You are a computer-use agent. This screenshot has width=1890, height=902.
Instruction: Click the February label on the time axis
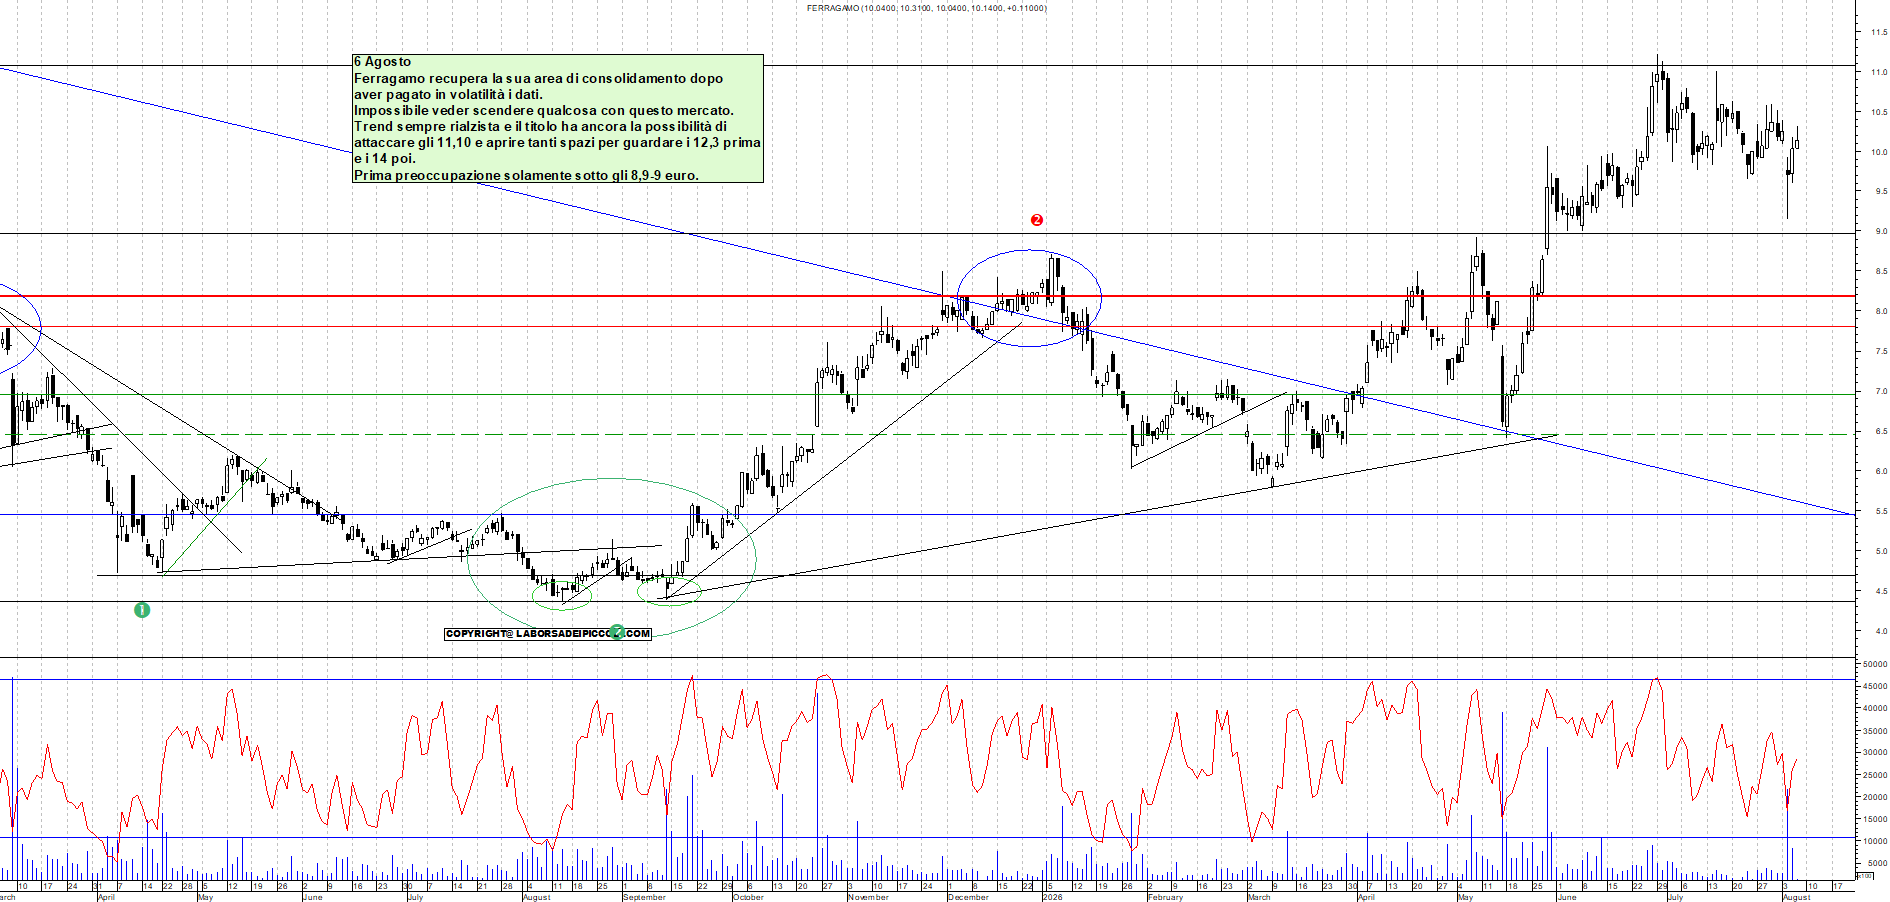tap(1165, 897)
